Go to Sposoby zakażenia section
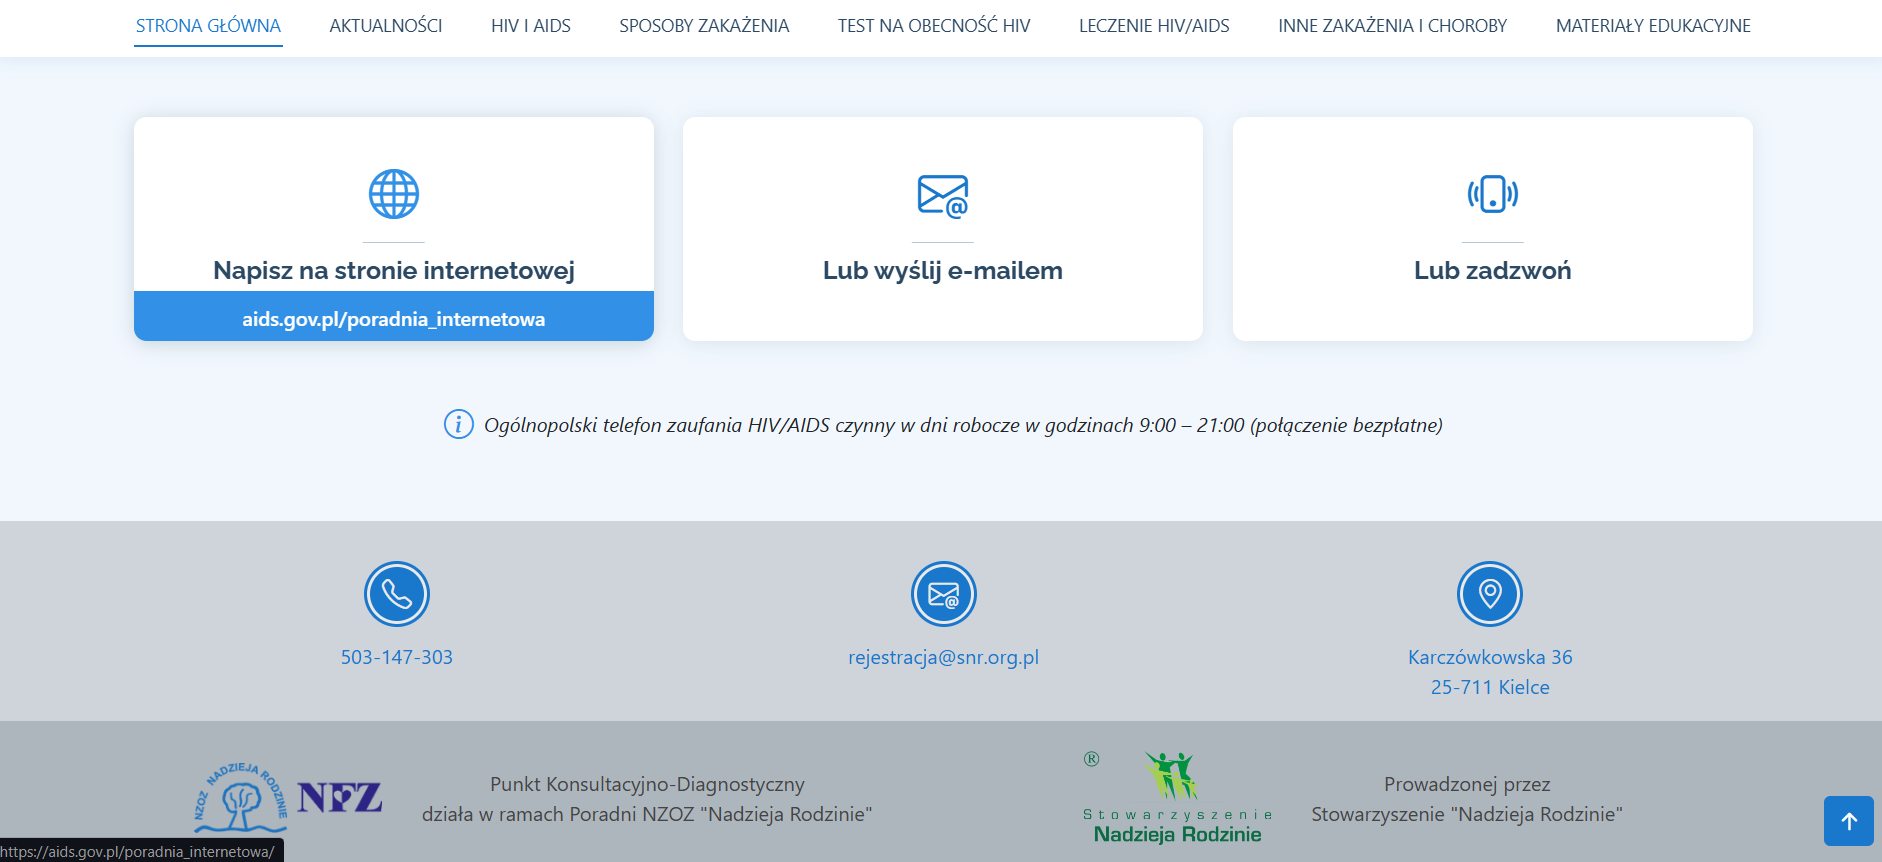The height and width of the screenshot is (862, 1882). point(704,26)
